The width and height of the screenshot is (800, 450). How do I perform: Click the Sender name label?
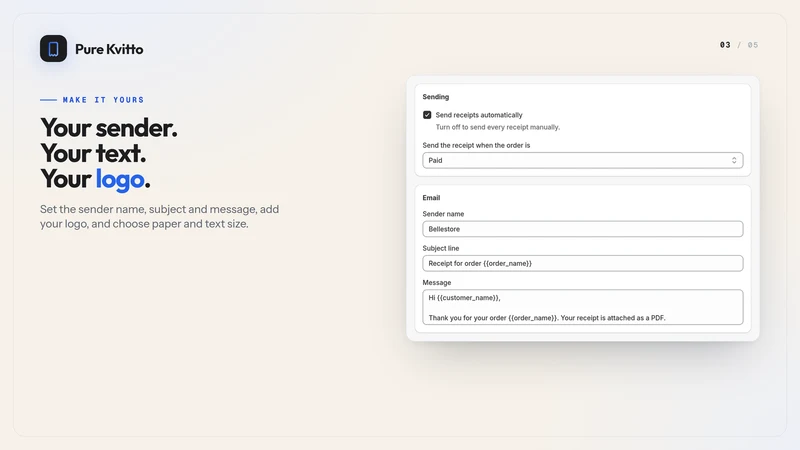[443, 214]
